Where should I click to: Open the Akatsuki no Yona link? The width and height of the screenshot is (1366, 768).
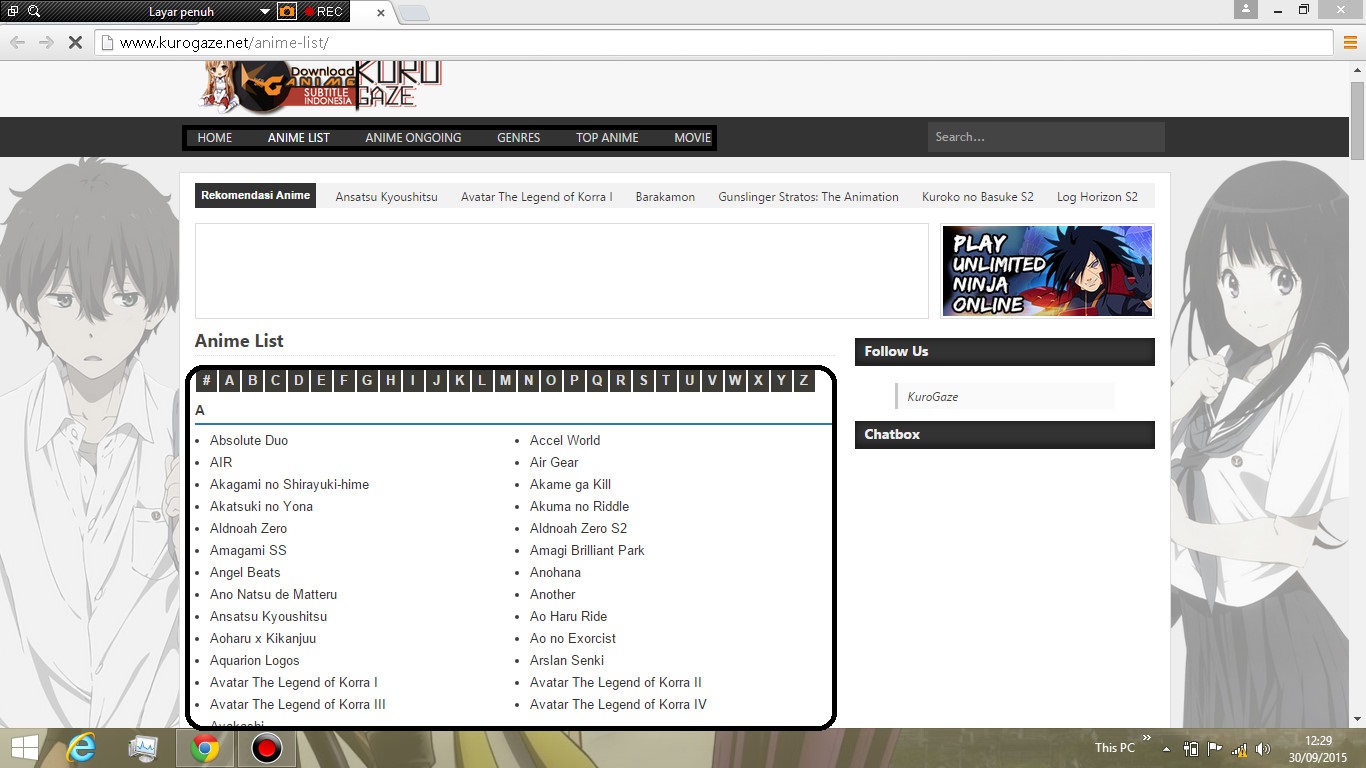click(x=262, y=506)
